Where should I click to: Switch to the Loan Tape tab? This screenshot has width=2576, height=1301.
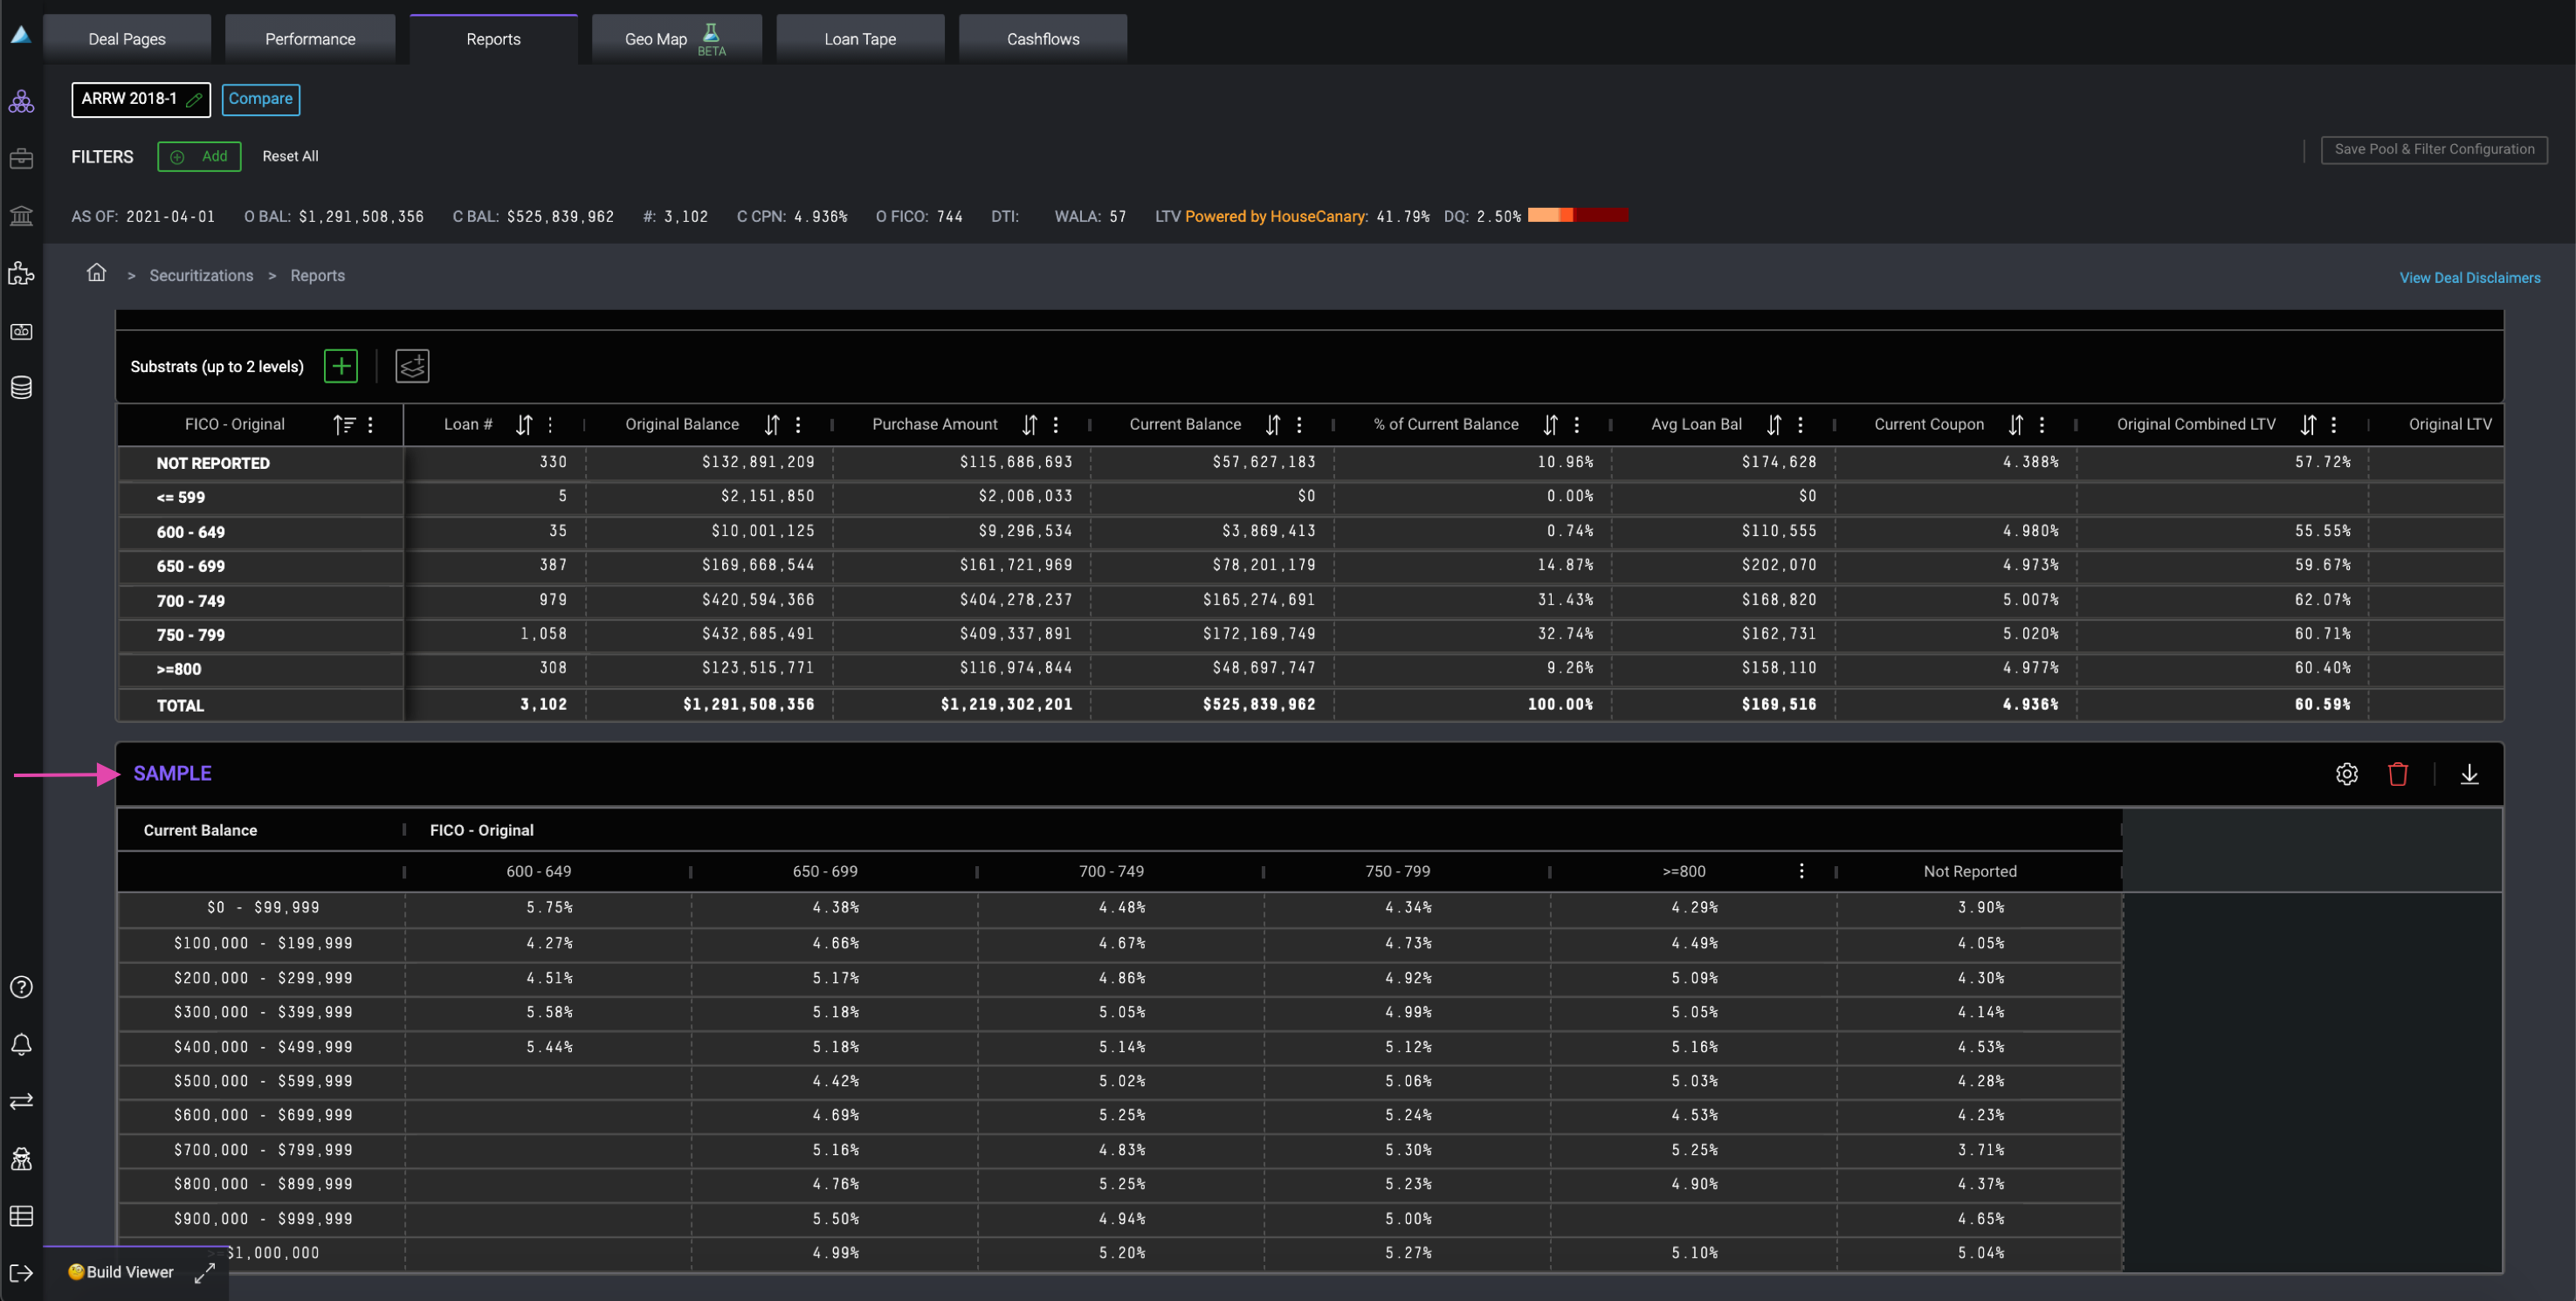[859, 39]
